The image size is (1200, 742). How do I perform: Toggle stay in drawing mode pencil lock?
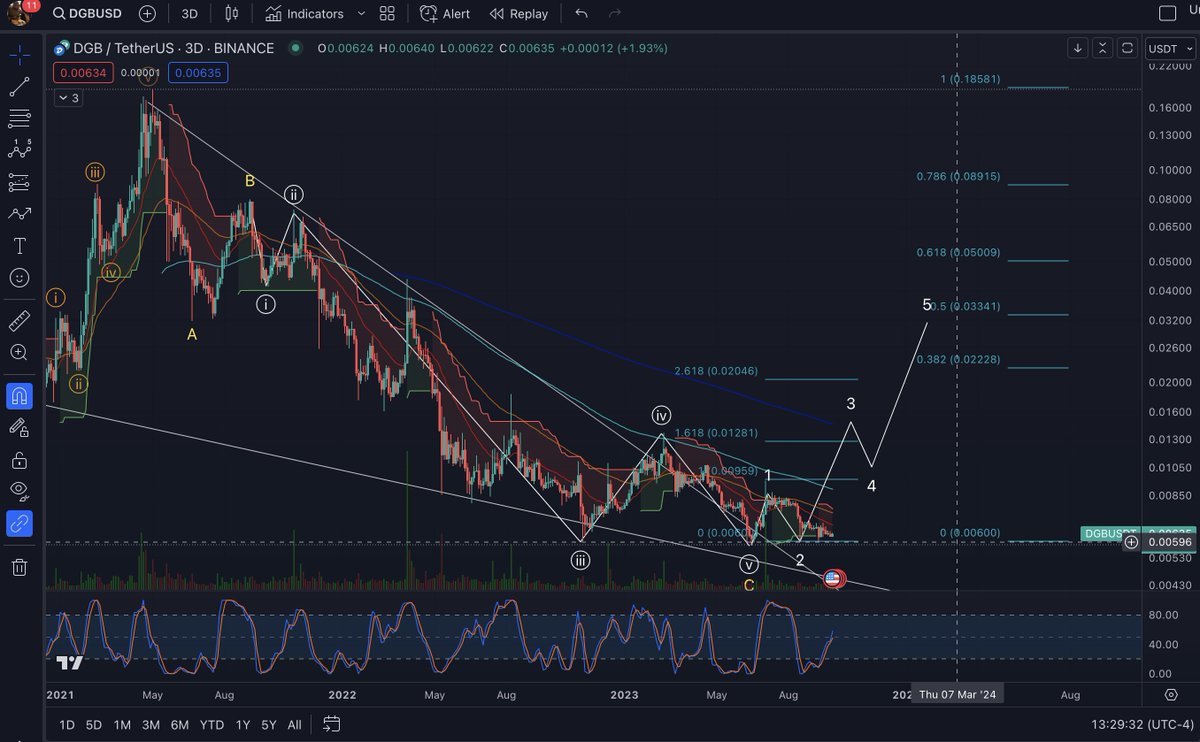[x=19, y=428]
